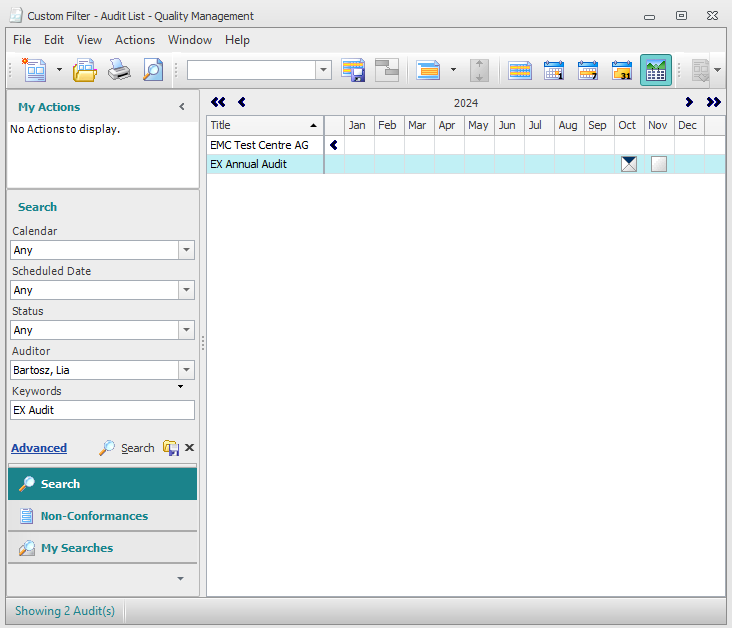Open the Actions menu
Viewport: 732px width, 628px height.
click(x=135, y=40)
